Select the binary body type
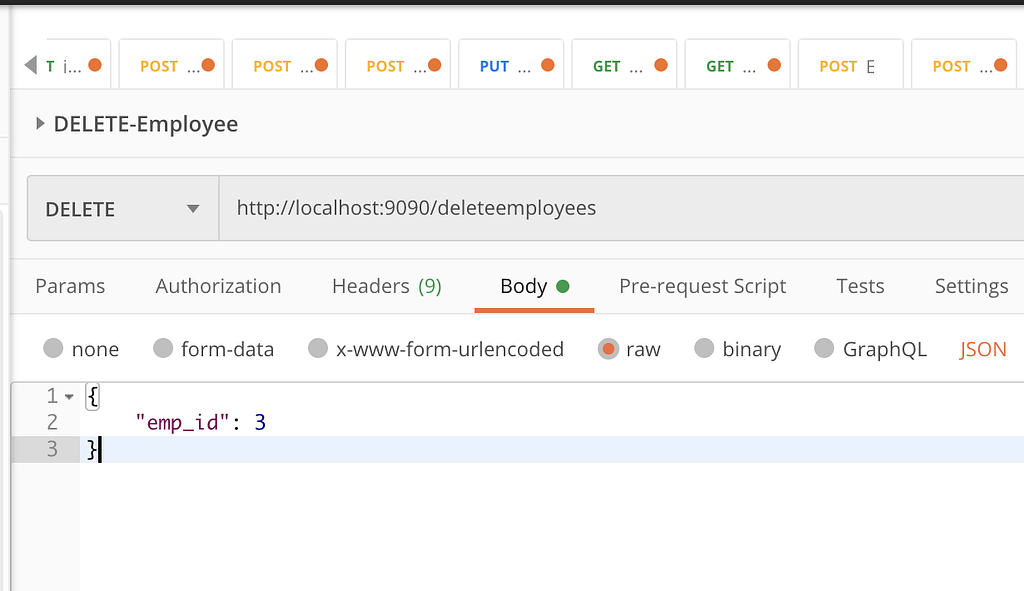1024x591 pixels. pyautogui.click(x=704, y=348)
